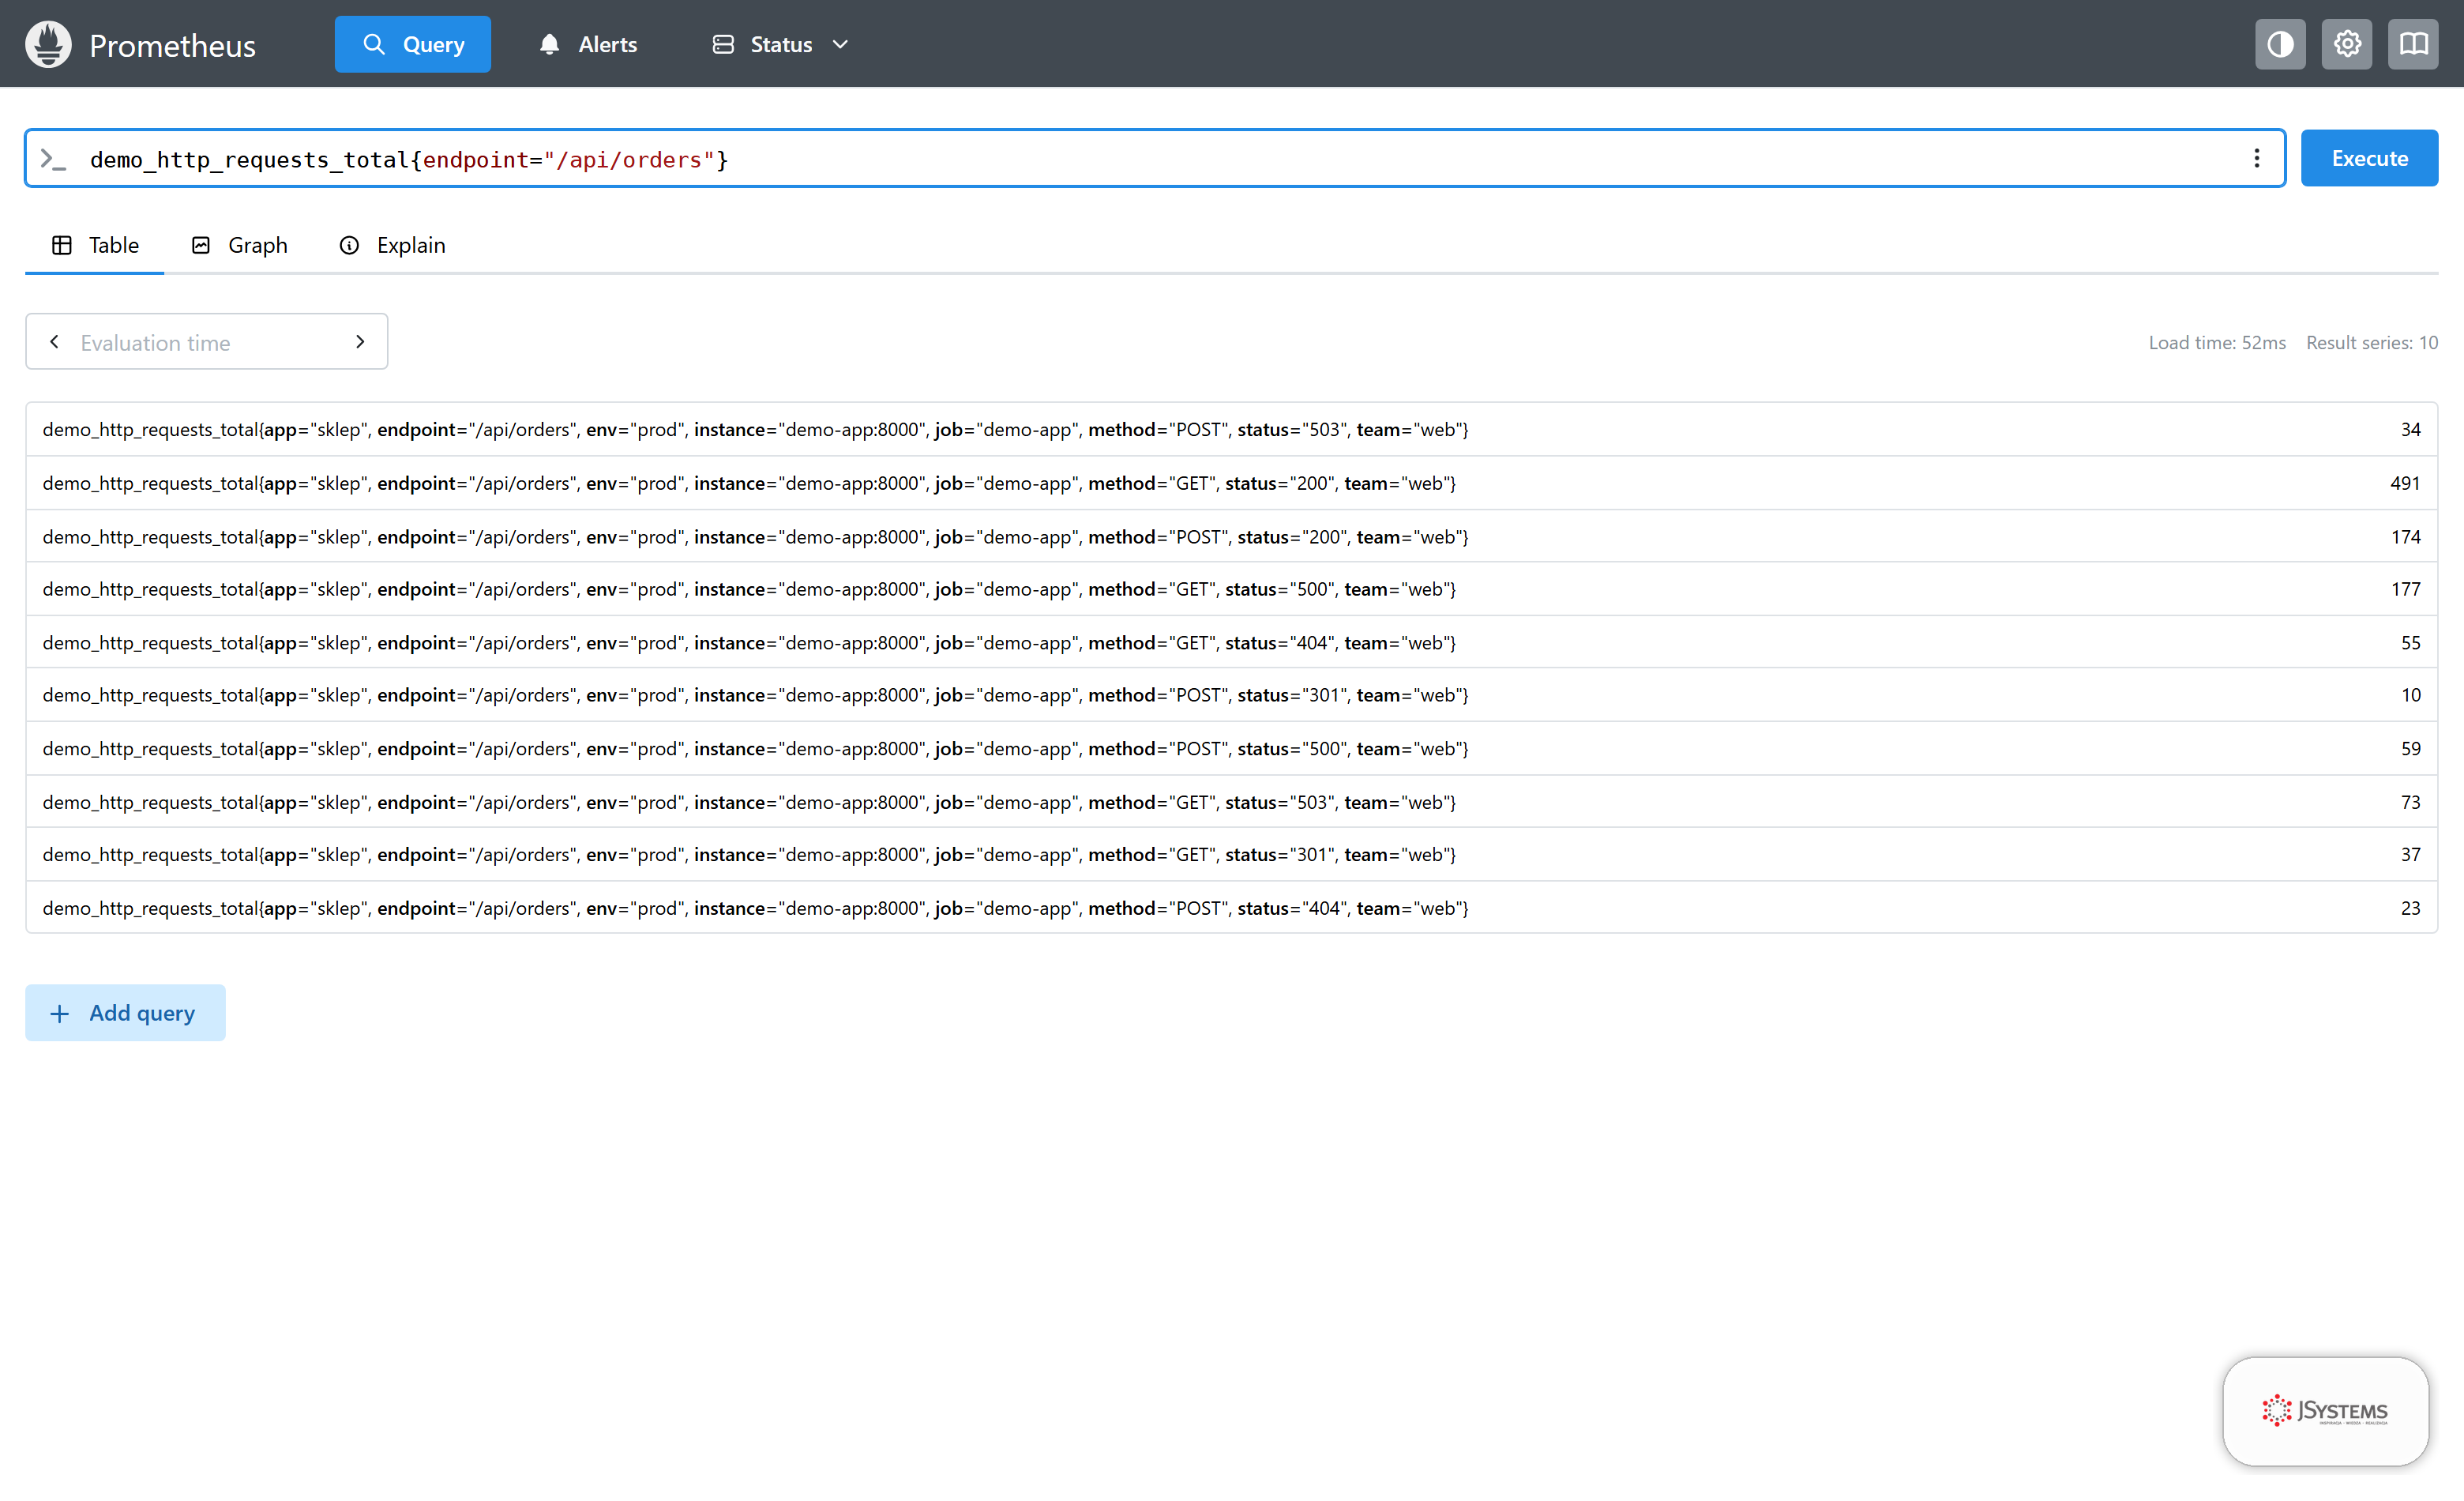Screen dimensions: 2464x1501
Task: Click the Execute button
Action: tap(2369, 158)
